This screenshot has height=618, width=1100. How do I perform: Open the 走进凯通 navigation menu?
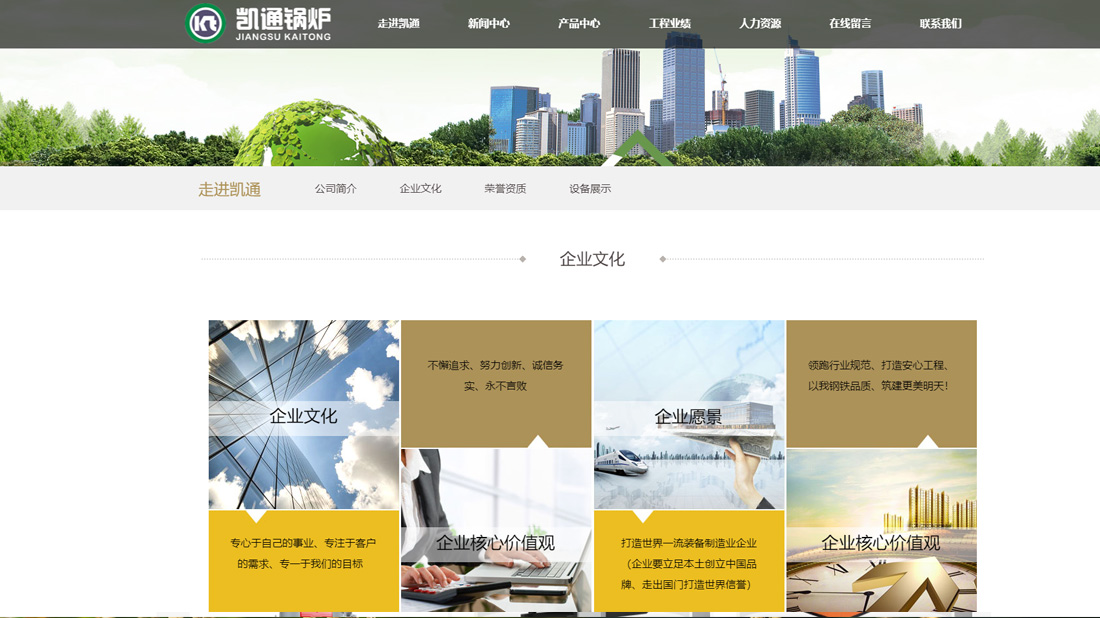tap(398, 22)
